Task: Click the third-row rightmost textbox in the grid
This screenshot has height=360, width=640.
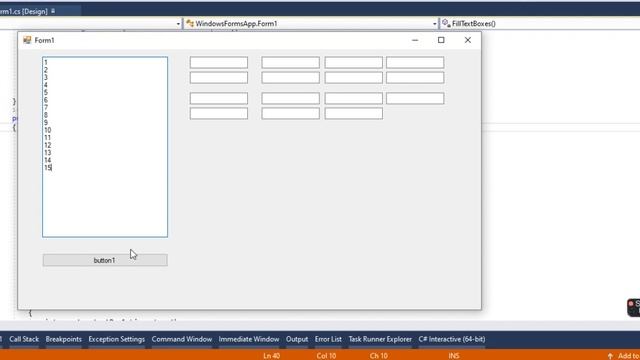Action: [415, 98]
